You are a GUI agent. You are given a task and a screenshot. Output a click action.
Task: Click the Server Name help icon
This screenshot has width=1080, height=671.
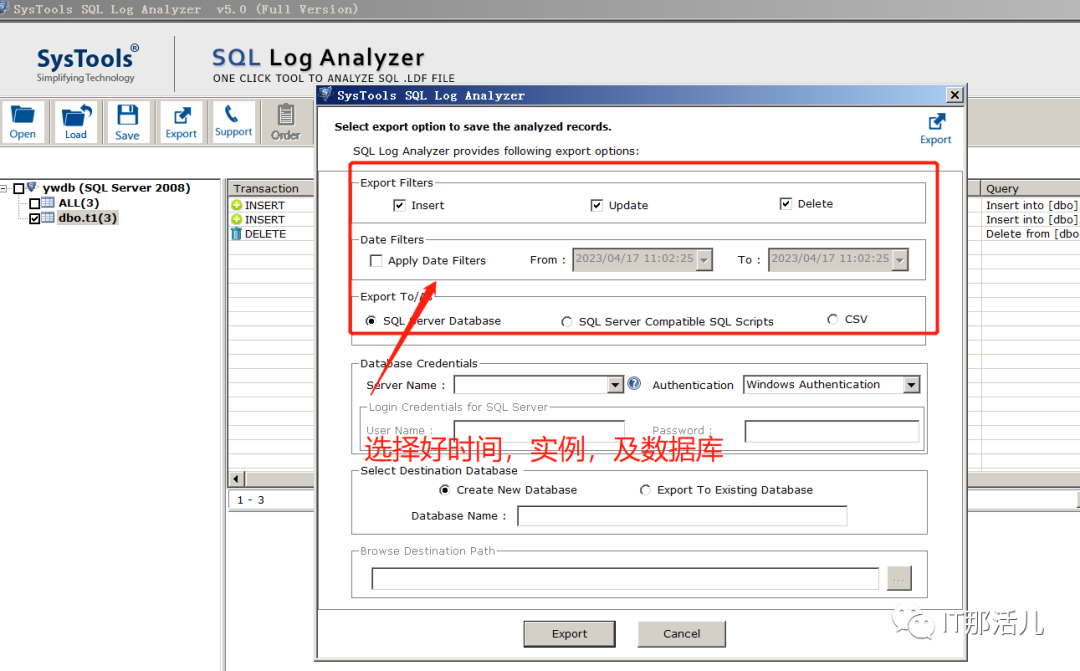pyautogui.click(x=634, y=384)
